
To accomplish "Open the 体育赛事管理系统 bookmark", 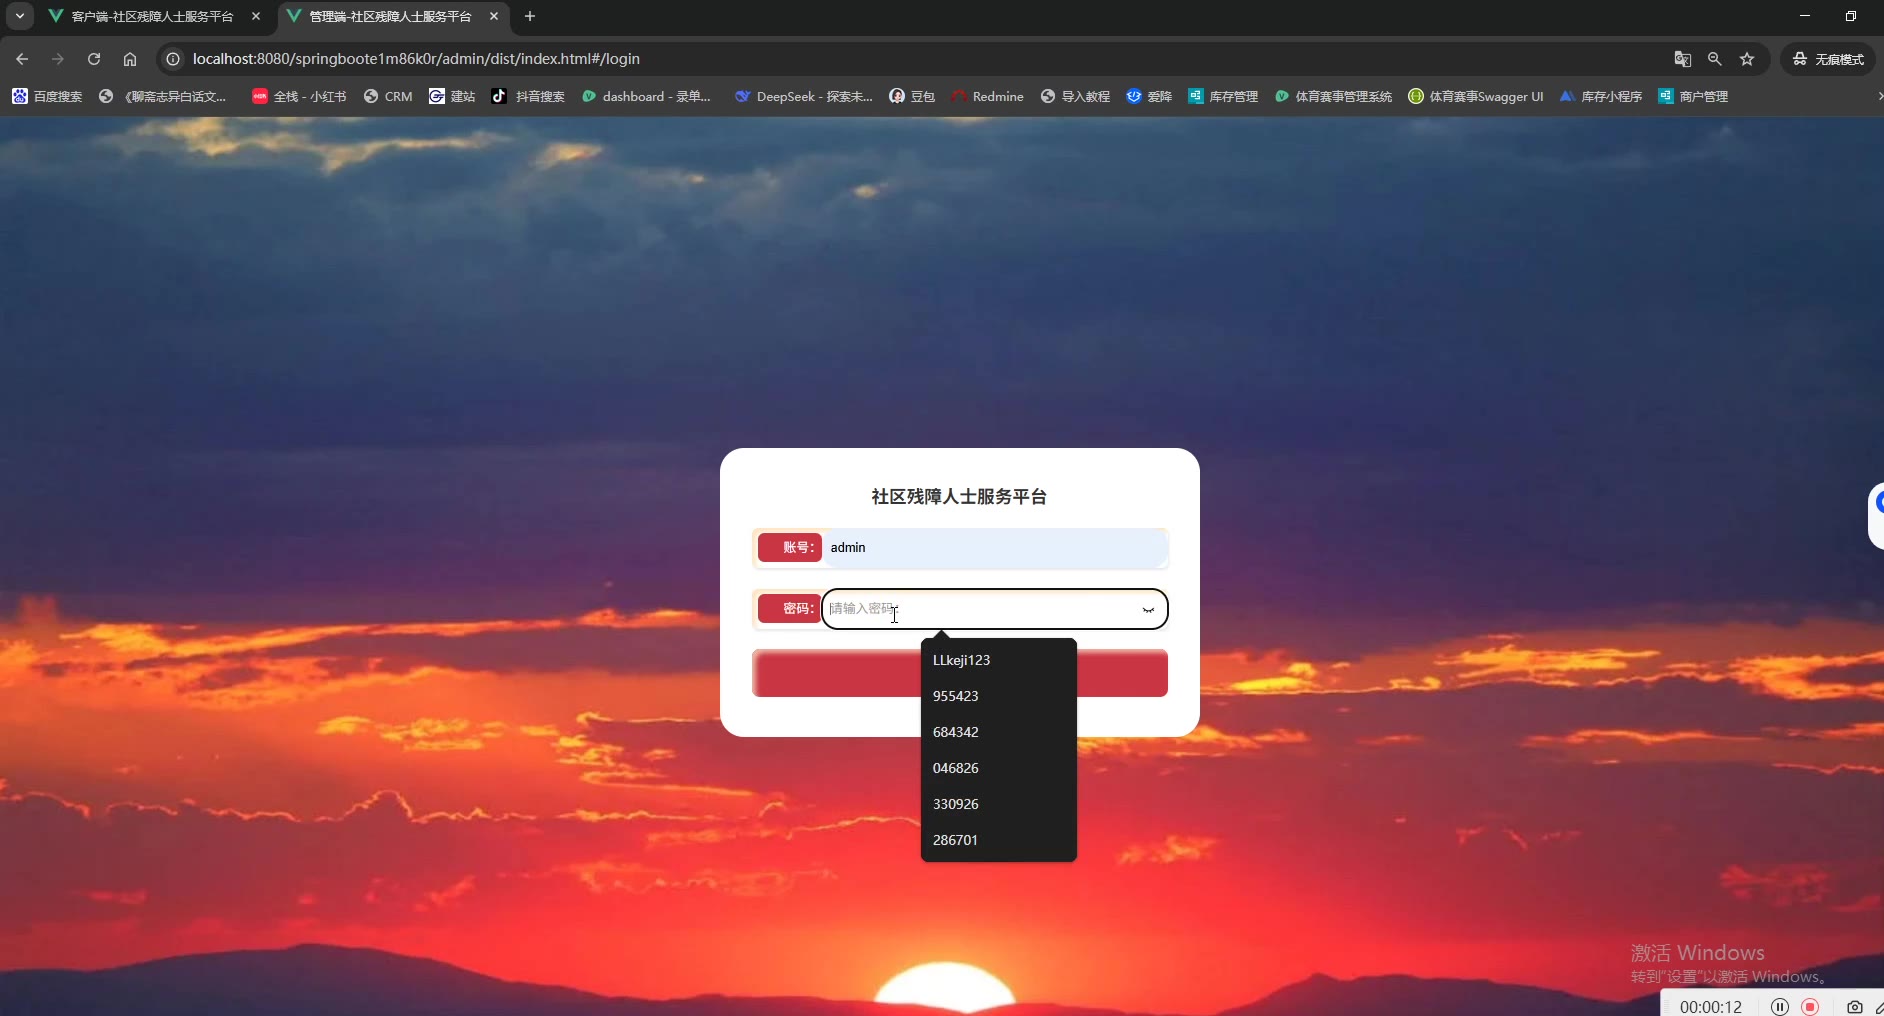I will (1333, 96).
